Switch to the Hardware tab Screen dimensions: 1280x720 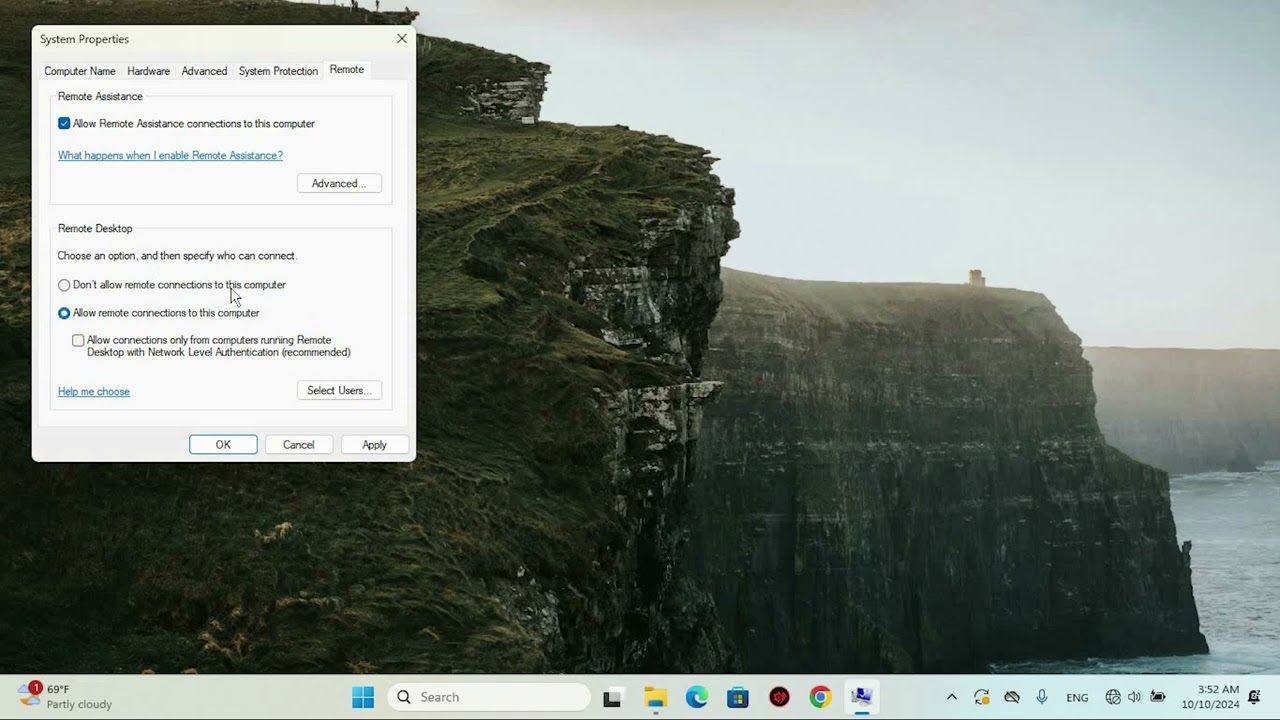click(x=148, y=71)
